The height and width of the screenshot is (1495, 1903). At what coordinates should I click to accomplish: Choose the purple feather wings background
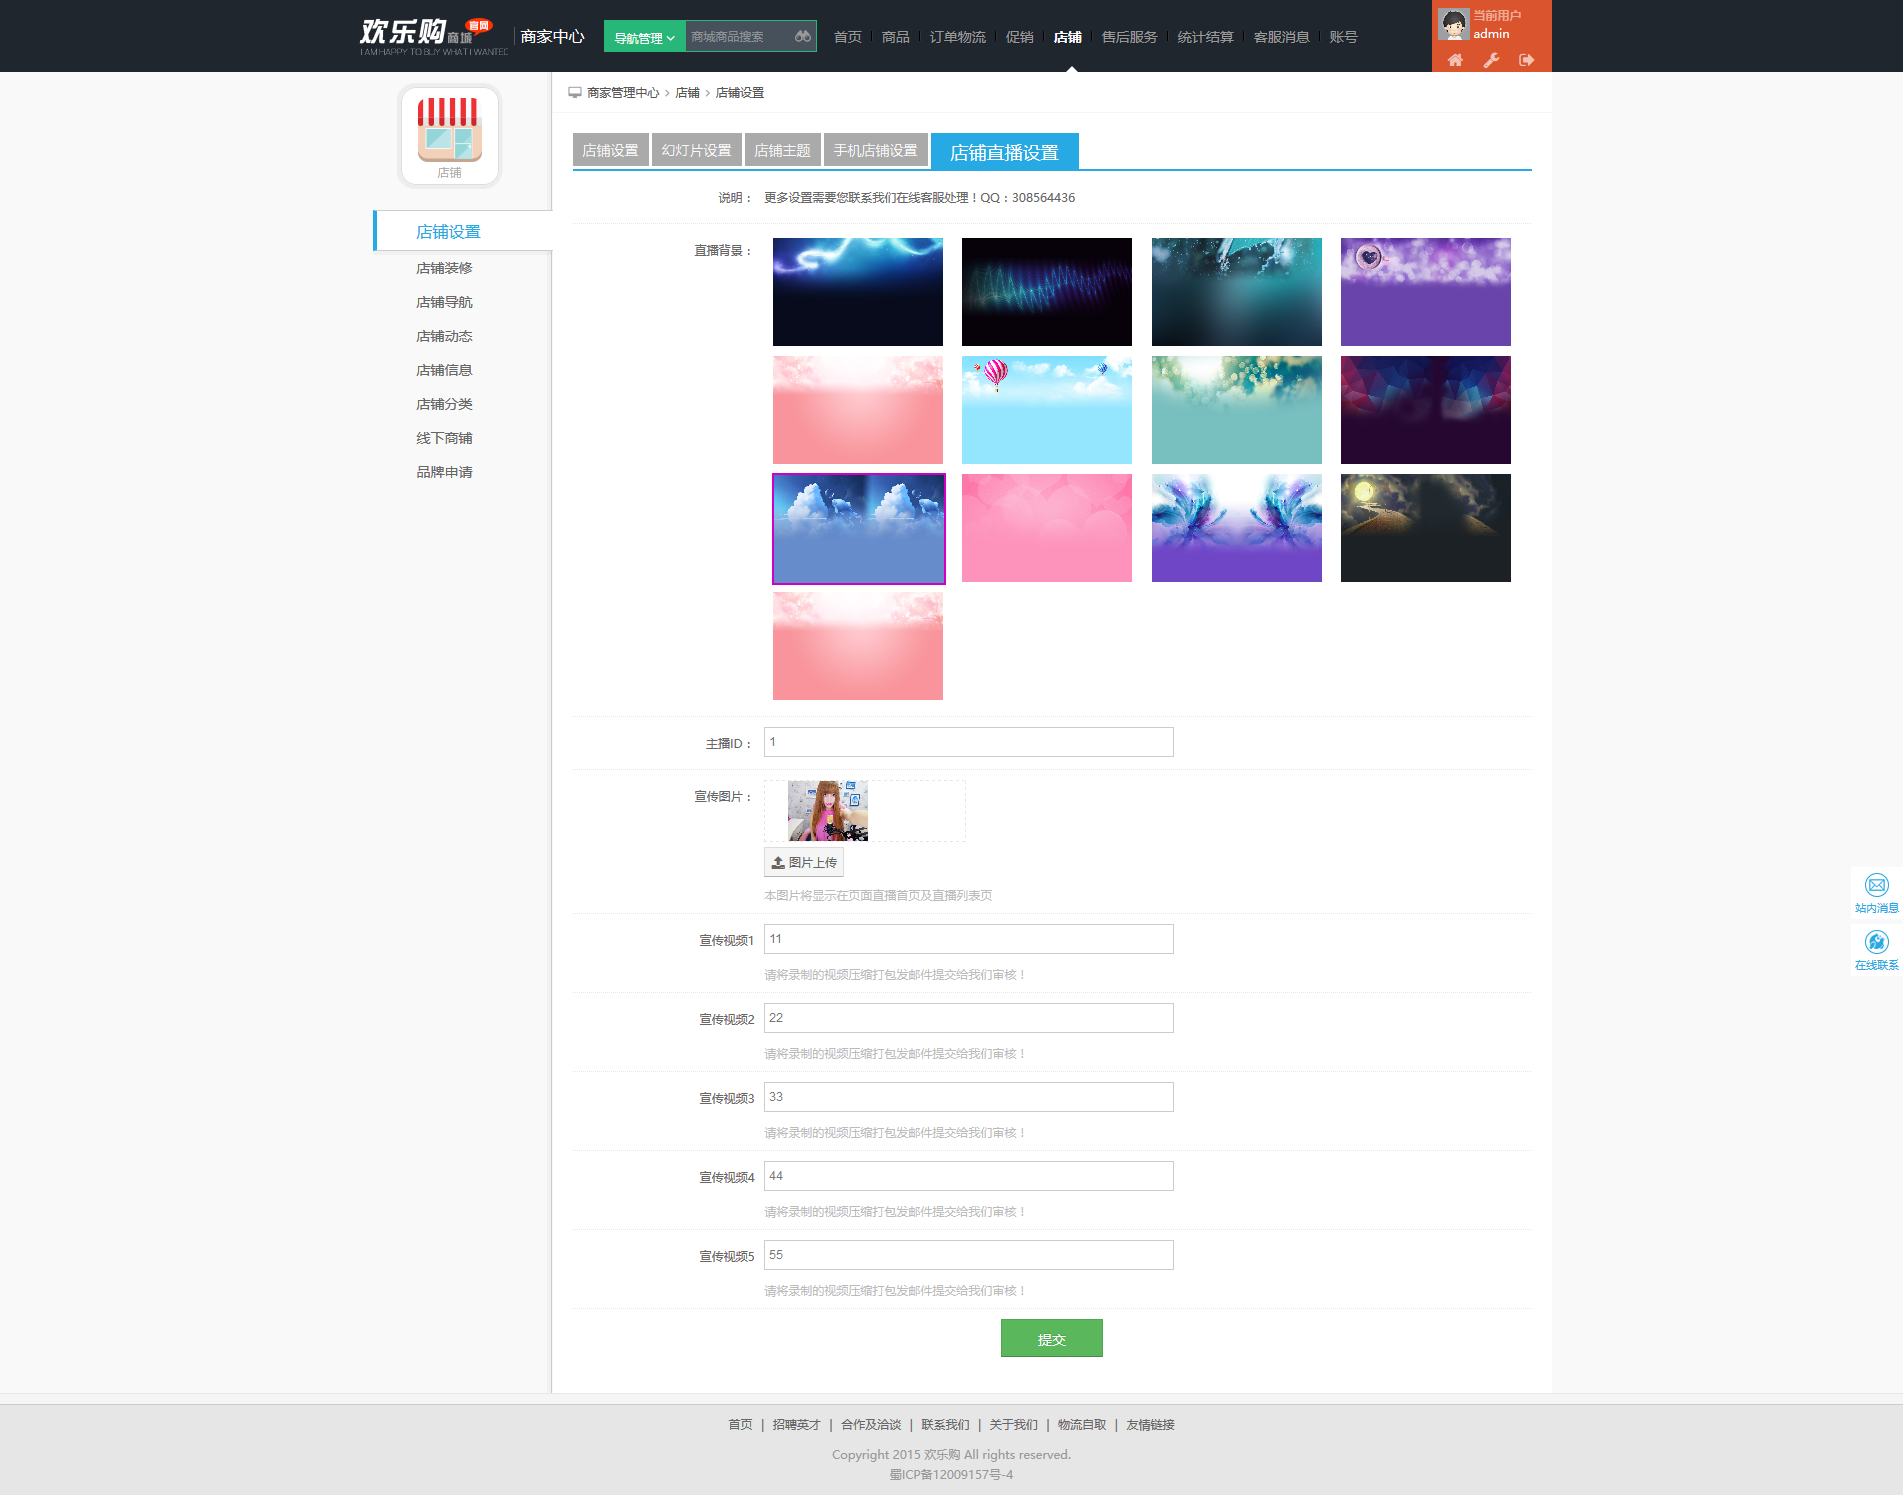point(1237,528)
